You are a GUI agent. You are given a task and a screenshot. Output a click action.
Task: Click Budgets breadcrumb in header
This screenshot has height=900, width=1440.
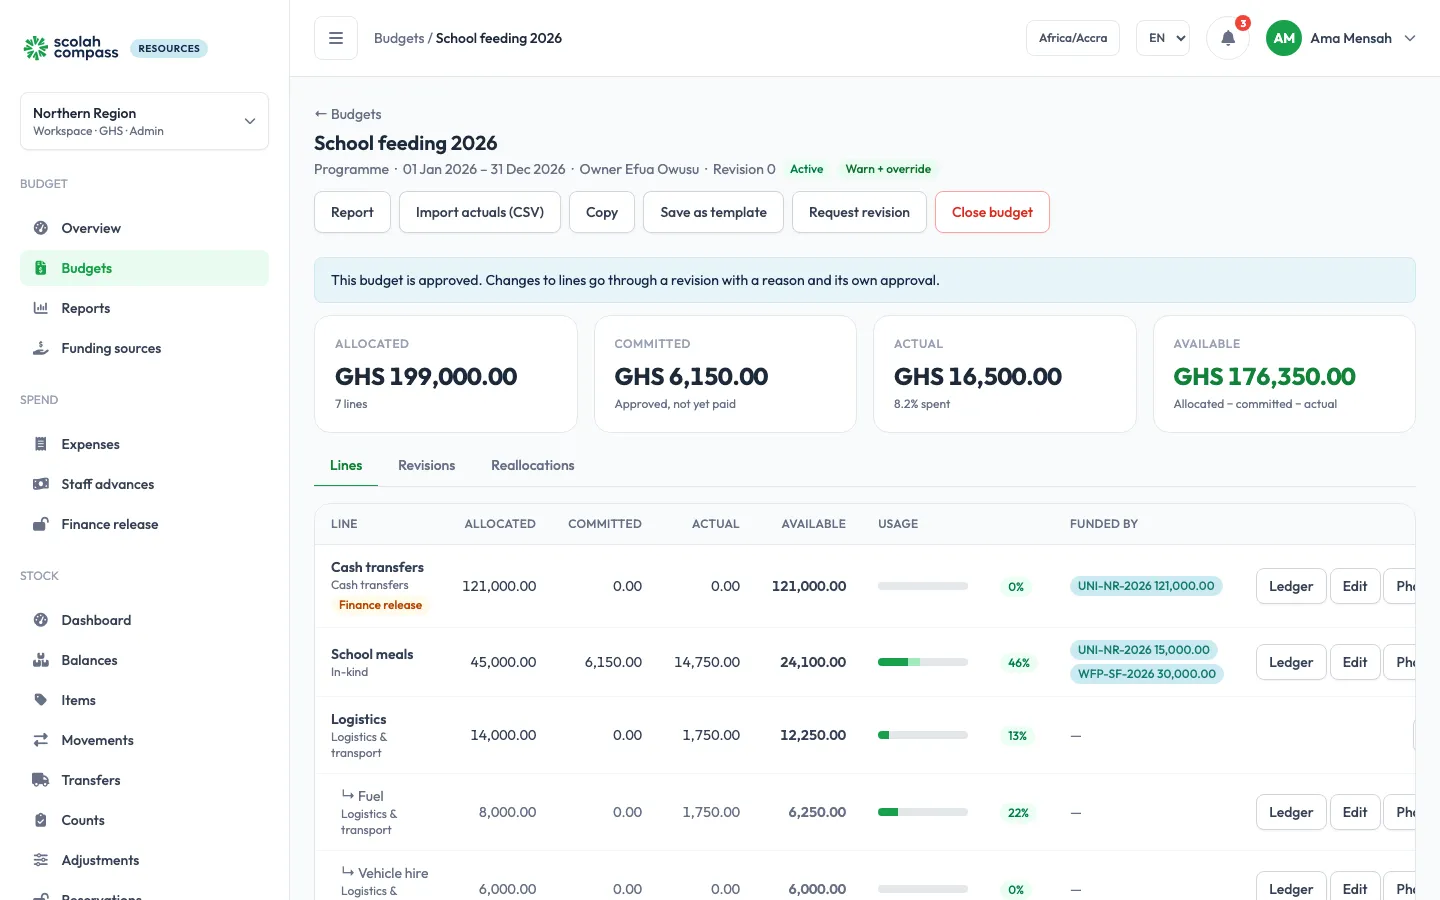pos(399,38)
